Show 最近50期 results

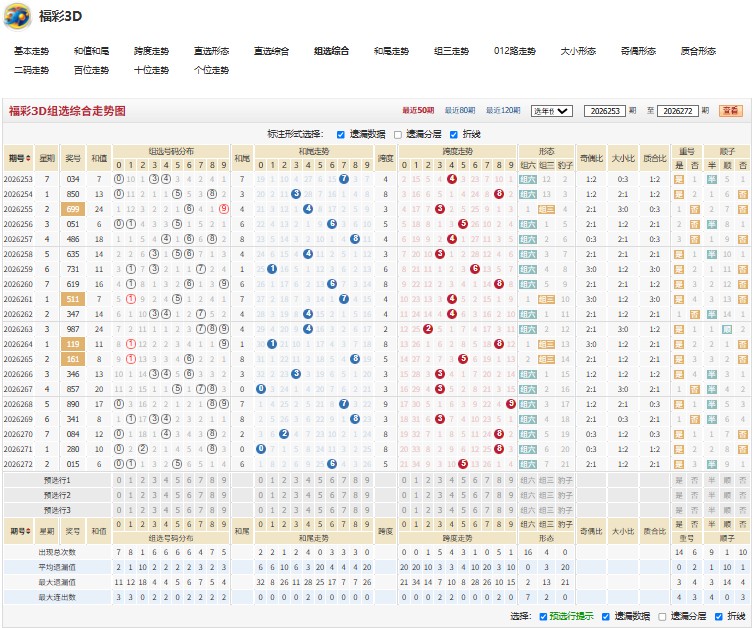pos(418,110)
